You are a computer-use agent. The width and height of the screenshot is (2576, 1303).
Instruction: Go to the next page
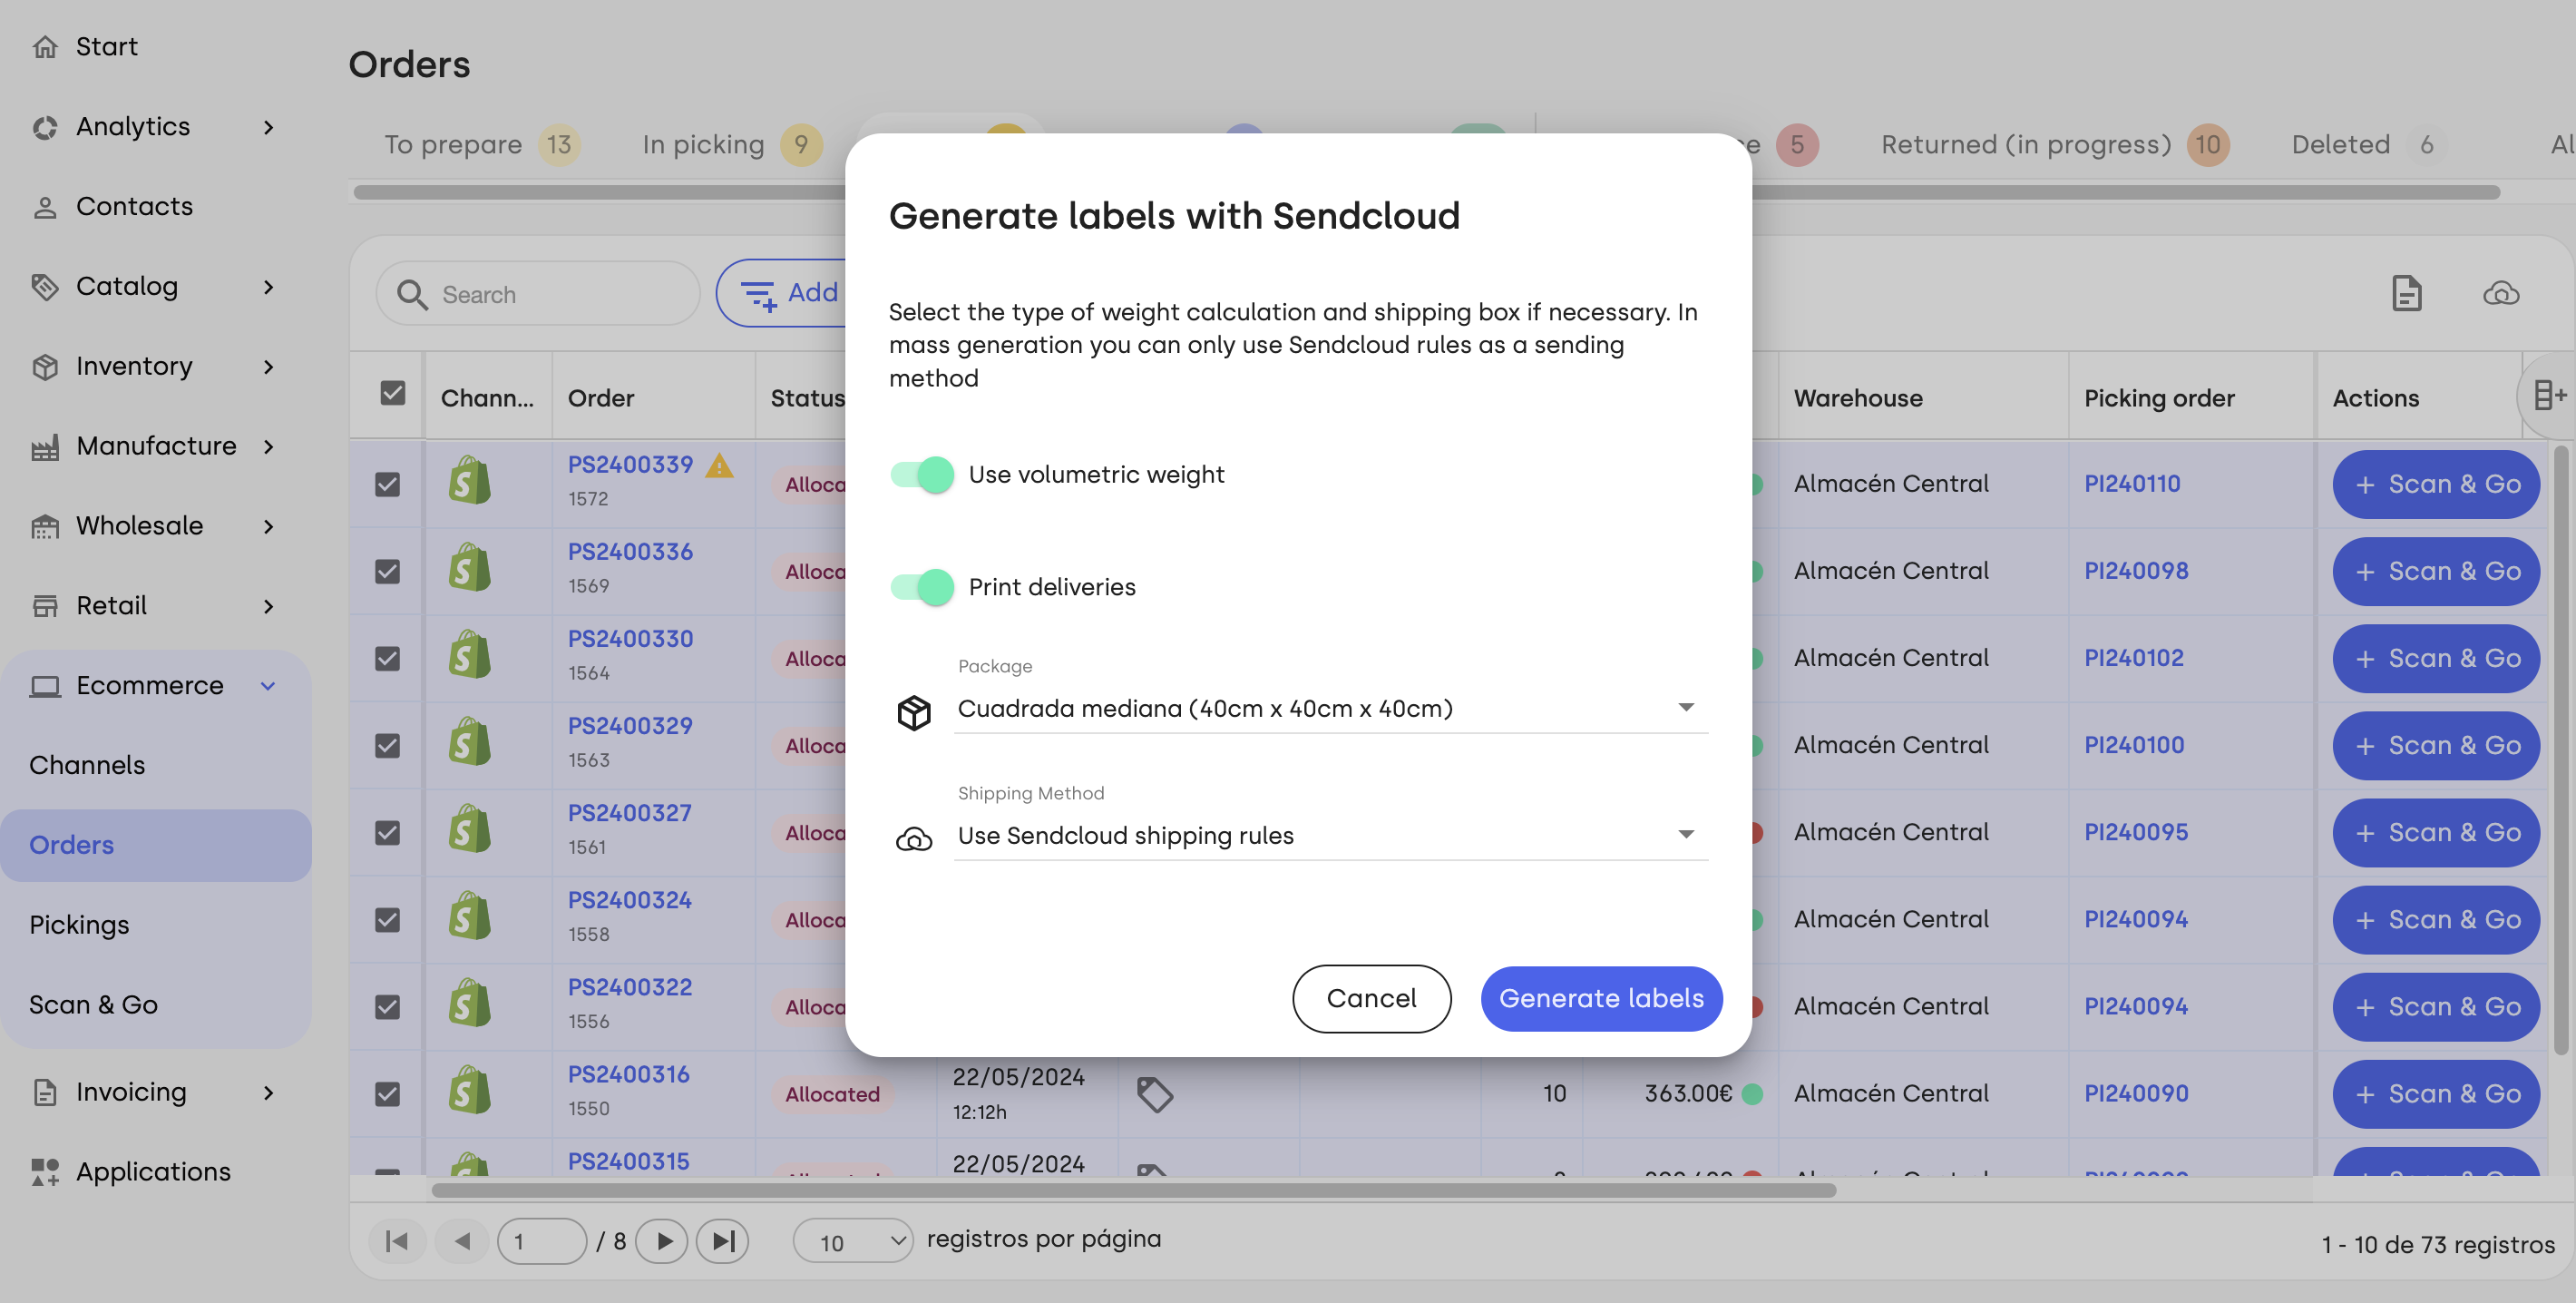663,1241
